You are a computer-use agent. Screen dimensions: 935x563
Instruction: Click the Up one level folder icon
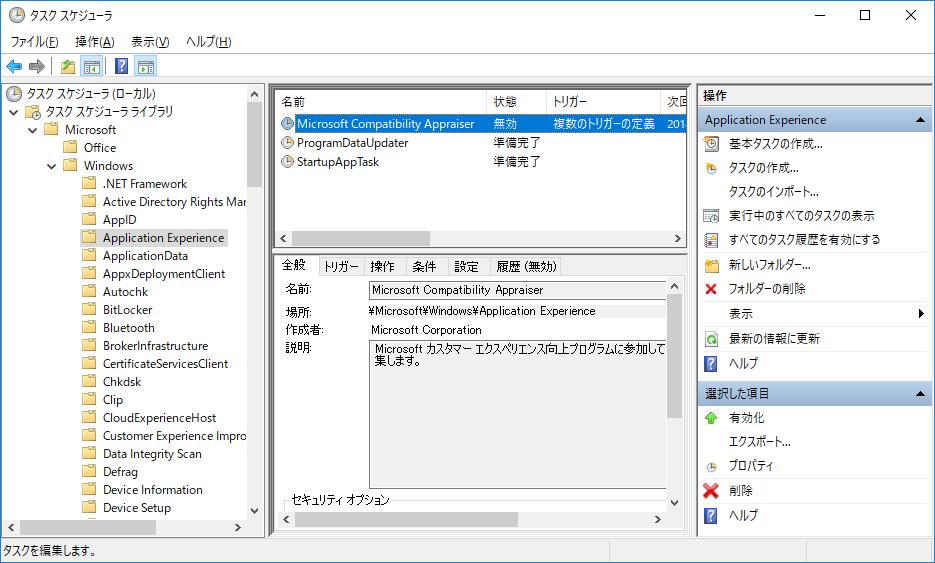pos(67,67)
